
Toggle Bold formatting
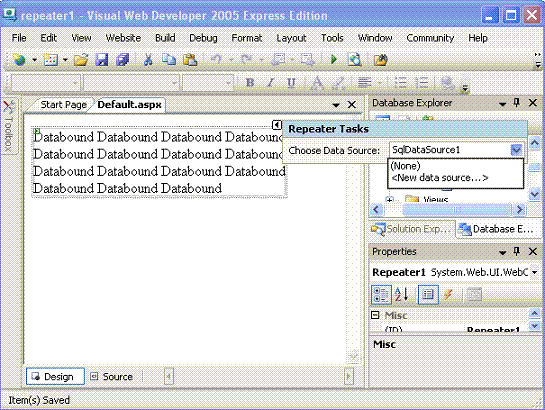point(250,83)
